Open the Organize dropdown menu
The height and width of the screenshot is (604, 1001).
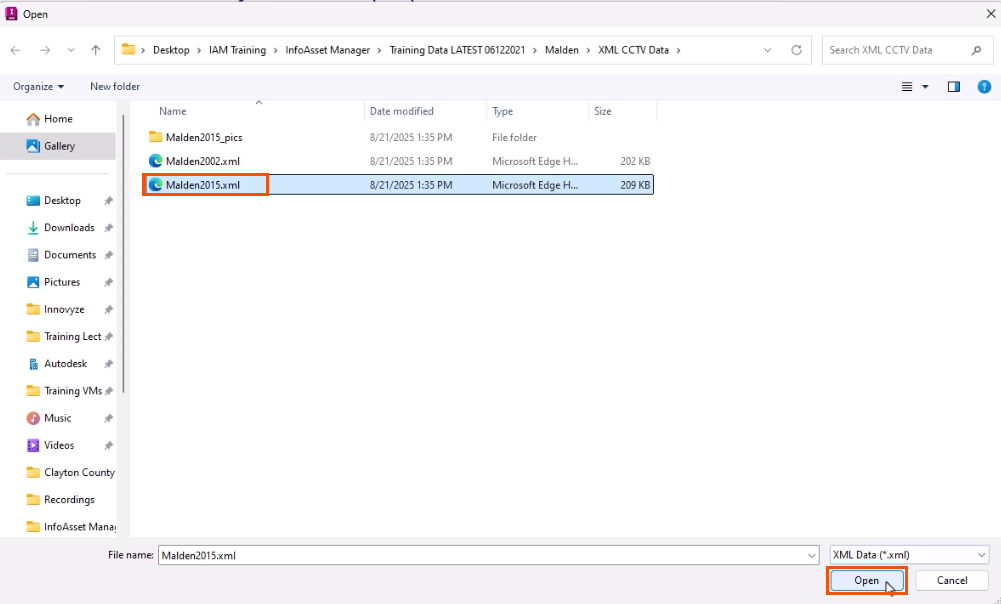(x=37, y=87)
